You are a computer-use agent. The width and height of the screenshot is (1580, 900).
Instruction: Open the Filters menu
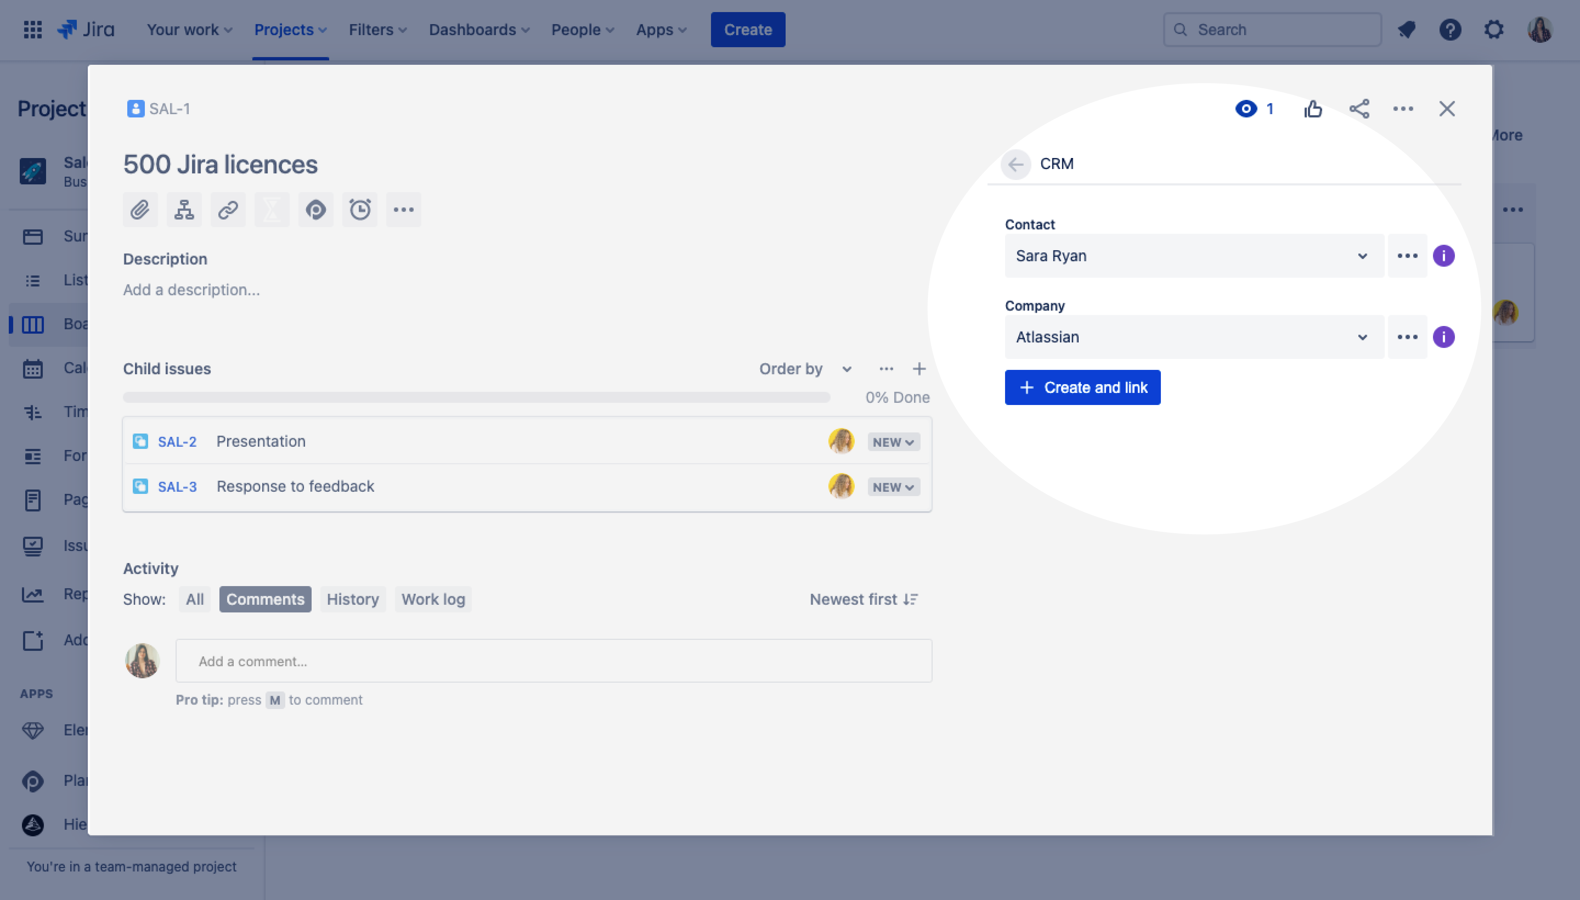point(378,30)
